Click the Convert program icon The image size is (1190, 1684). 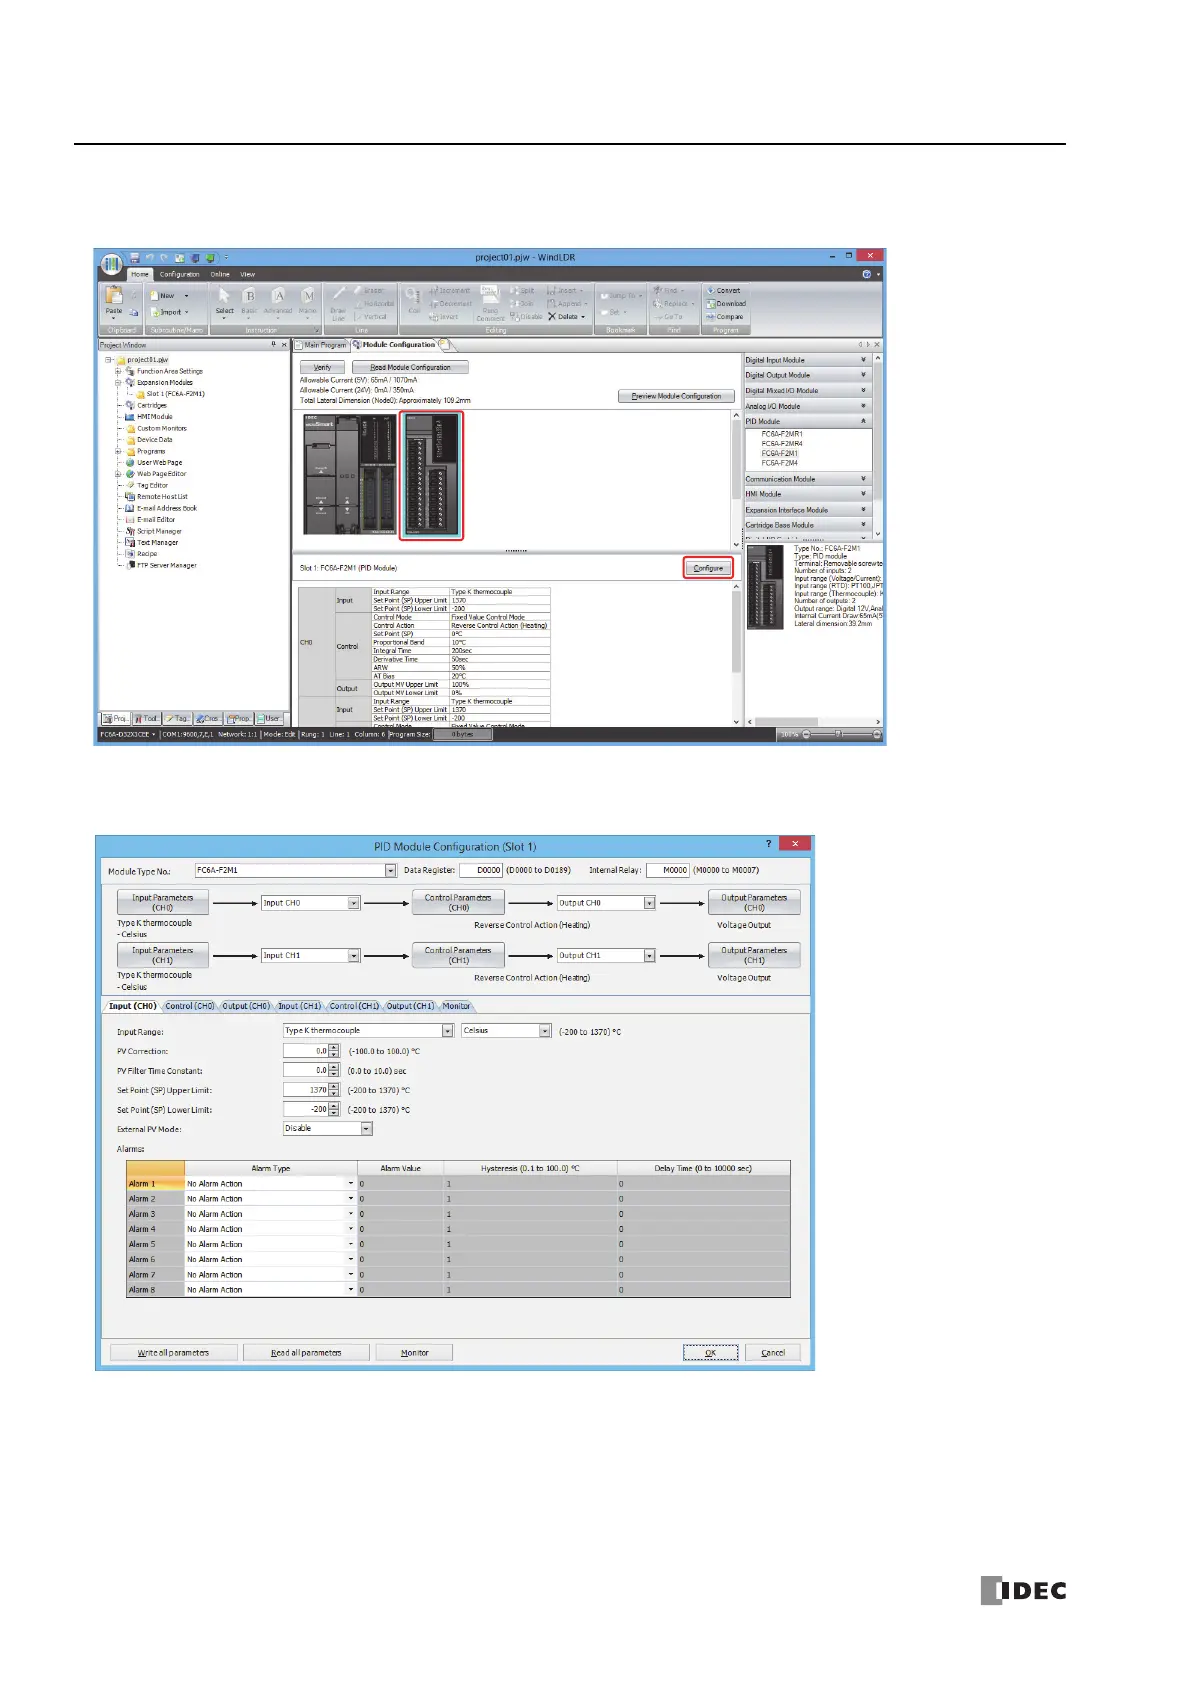point(710,291)
